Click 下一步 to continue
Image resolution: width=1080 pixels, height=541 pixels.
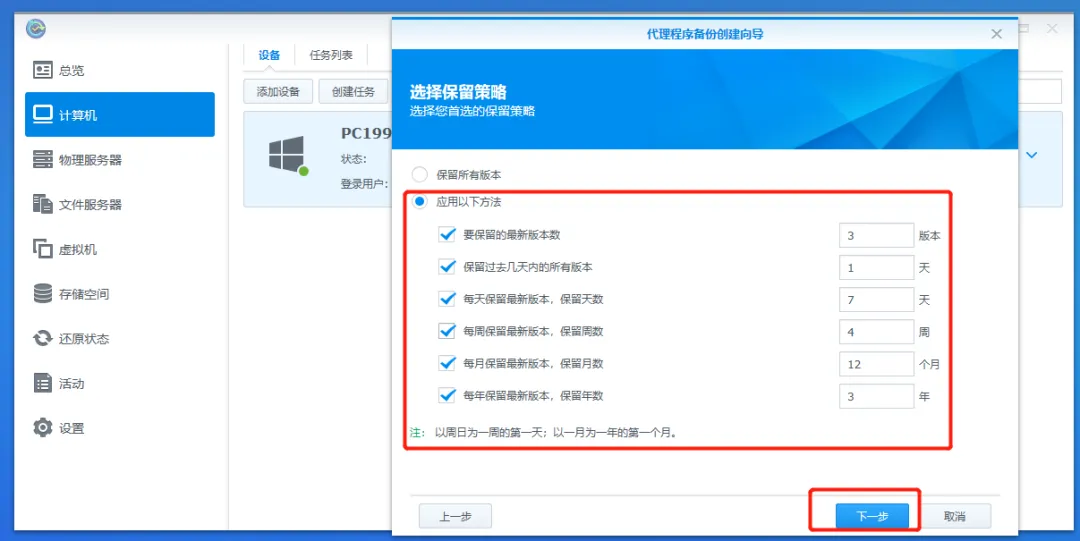[x=872, y=516]
